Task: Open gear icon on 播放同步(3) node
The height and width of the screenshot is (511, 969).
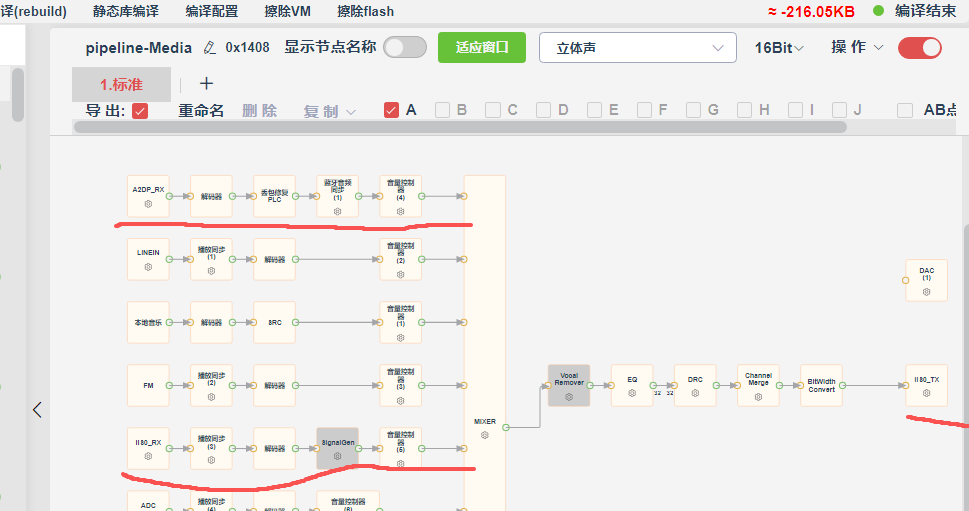Action: (211, 460)
